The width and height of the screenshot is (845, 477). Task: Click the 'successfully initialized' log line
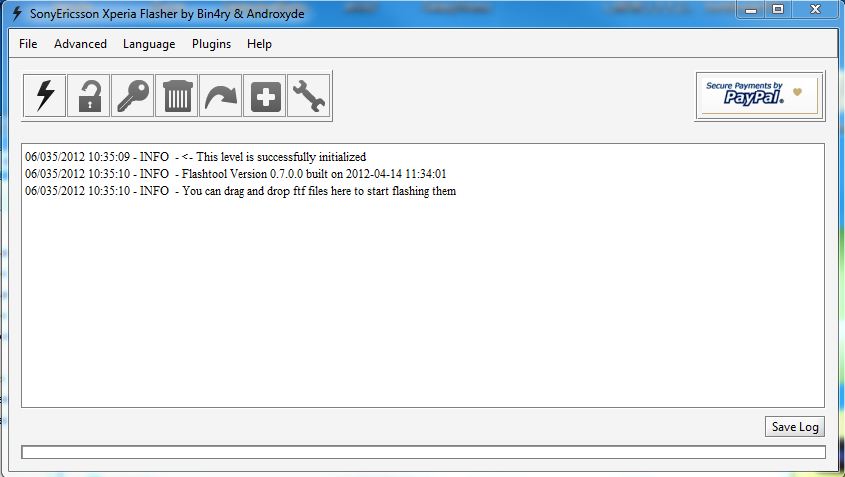[196, 157]
